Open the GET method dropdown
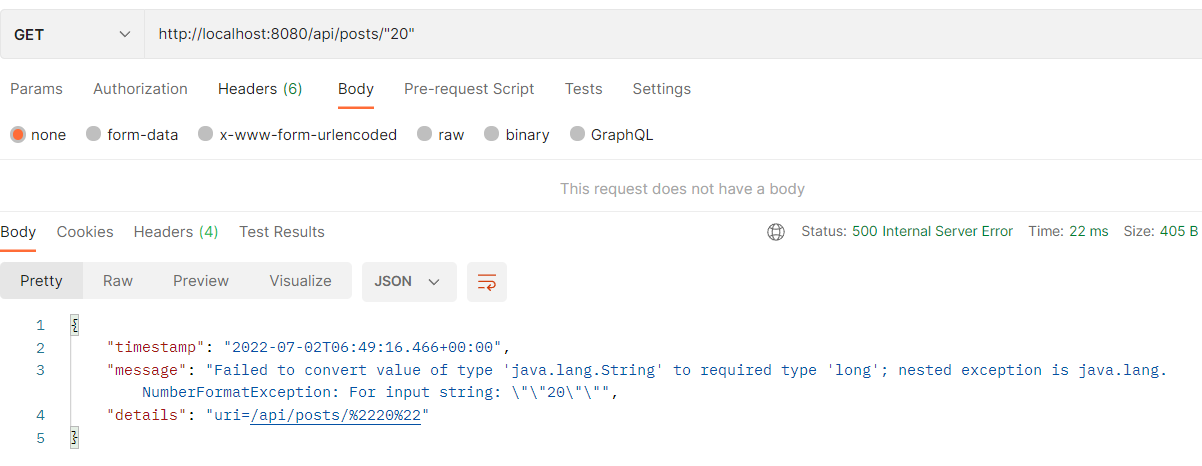The height and width of the screenshot is (466, 1202). pos(72,34)
